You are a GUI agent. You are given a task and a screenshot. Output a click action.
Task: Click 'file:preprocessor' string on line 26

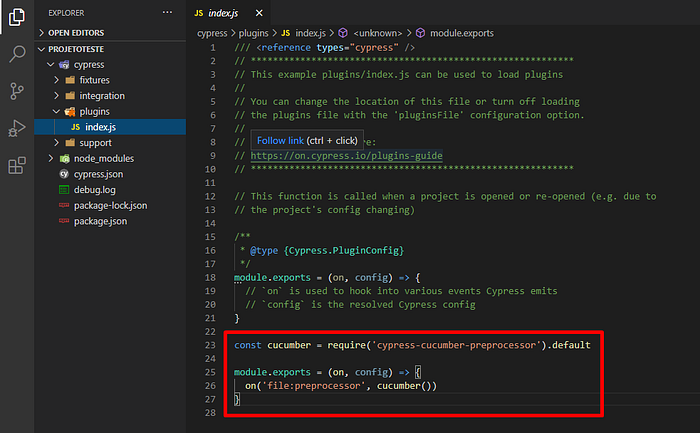313,386
